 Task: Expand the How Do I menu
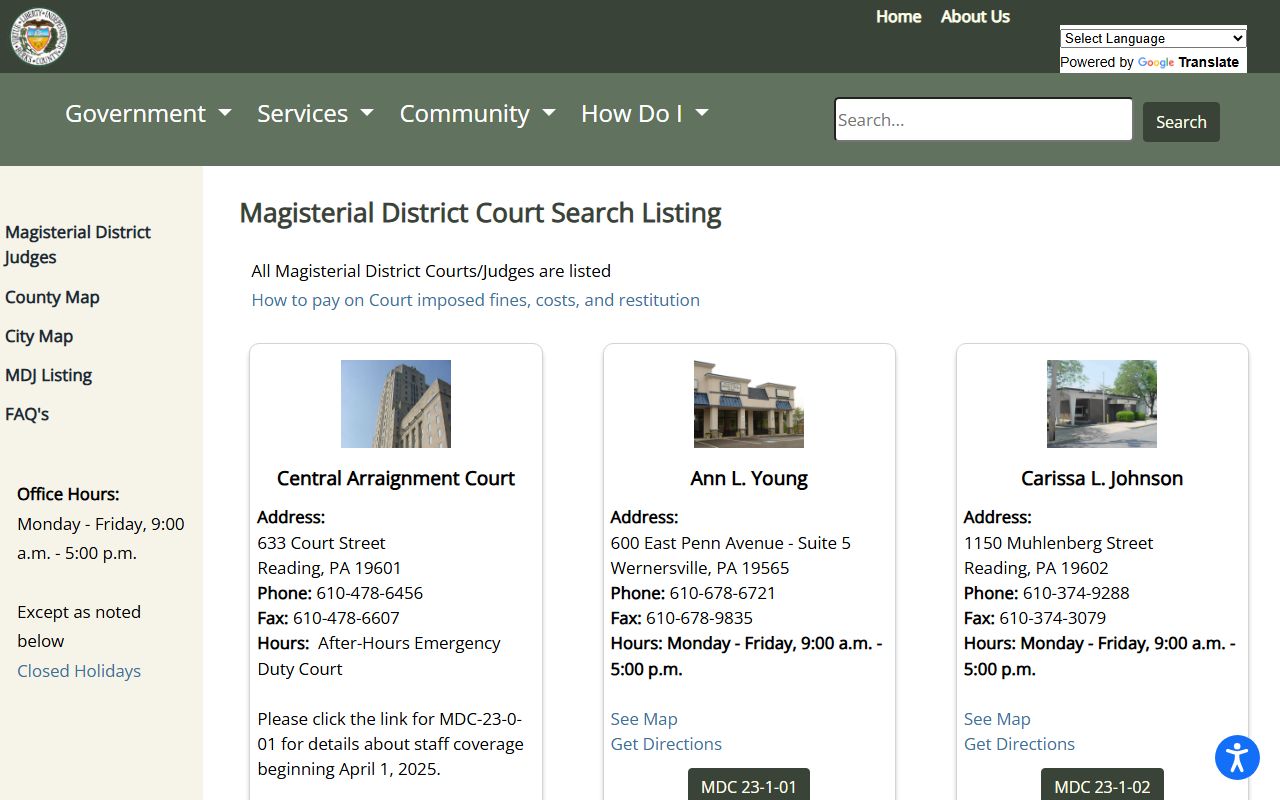pyautogui.click(x=645, y=114)
